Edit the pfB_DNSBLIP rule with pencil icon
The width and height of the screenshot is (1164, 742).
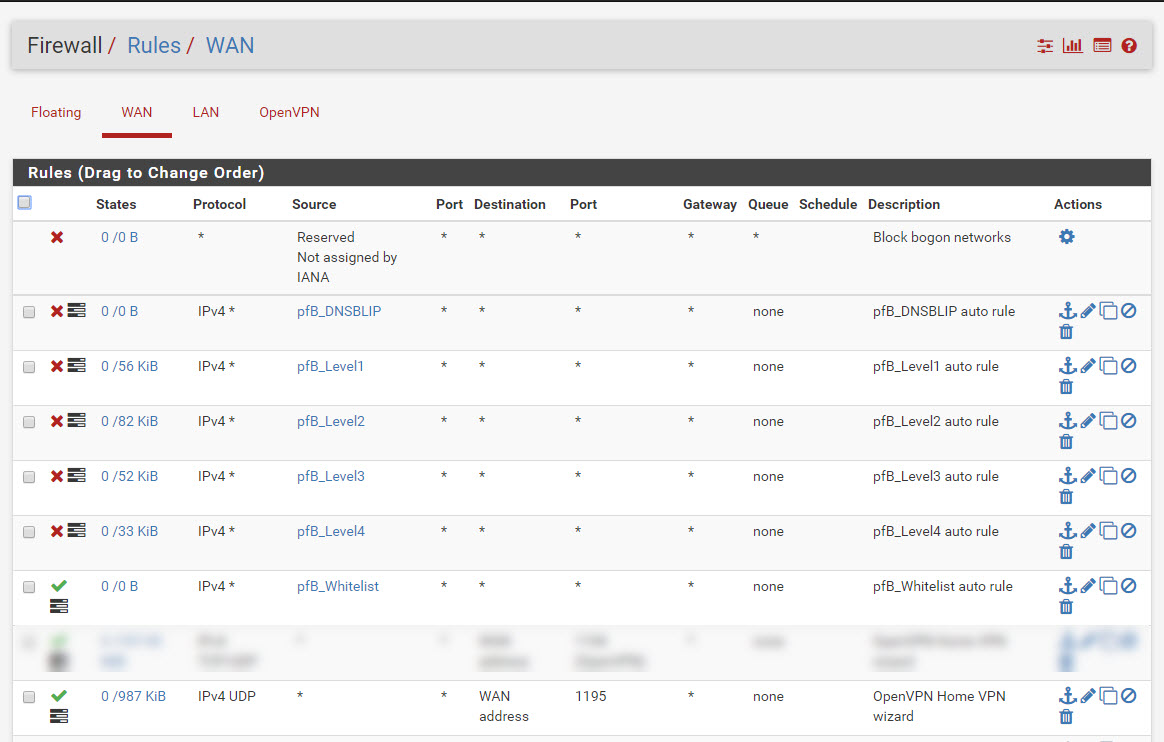1088,311
